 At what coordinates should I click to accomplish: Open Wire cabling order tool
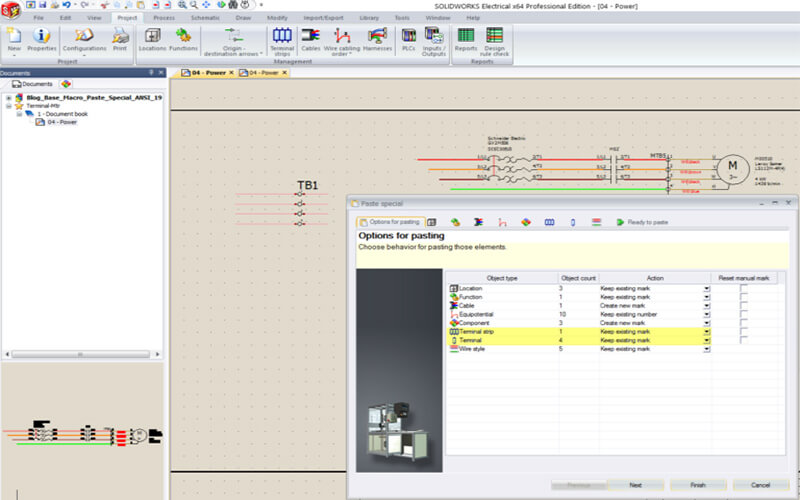click(343, 40)
